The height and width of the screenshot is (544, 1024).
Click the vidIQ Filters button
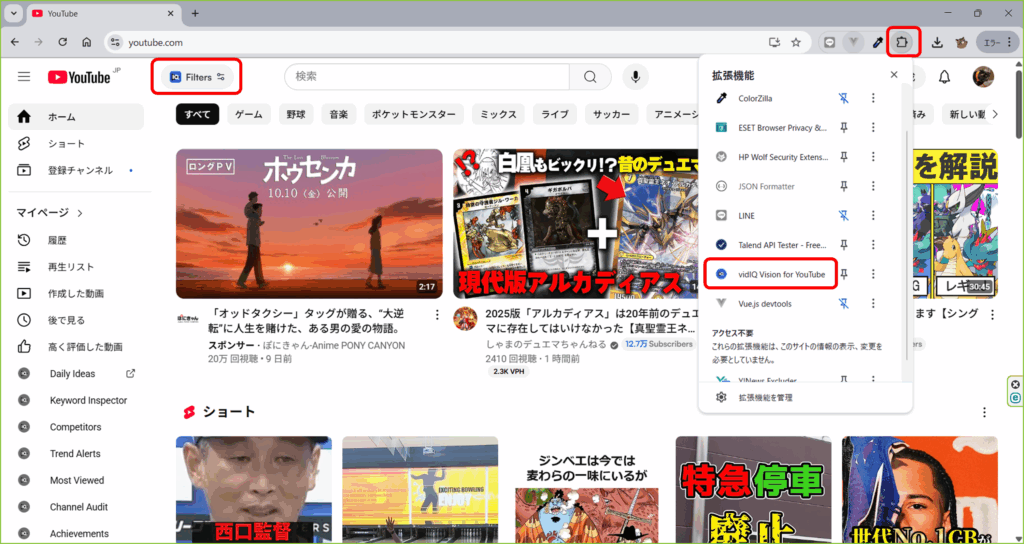[197, 77]
